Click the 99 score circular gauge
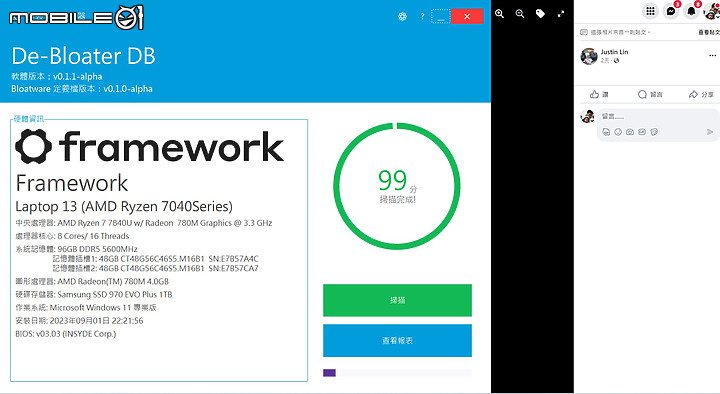 click(397, 186)
